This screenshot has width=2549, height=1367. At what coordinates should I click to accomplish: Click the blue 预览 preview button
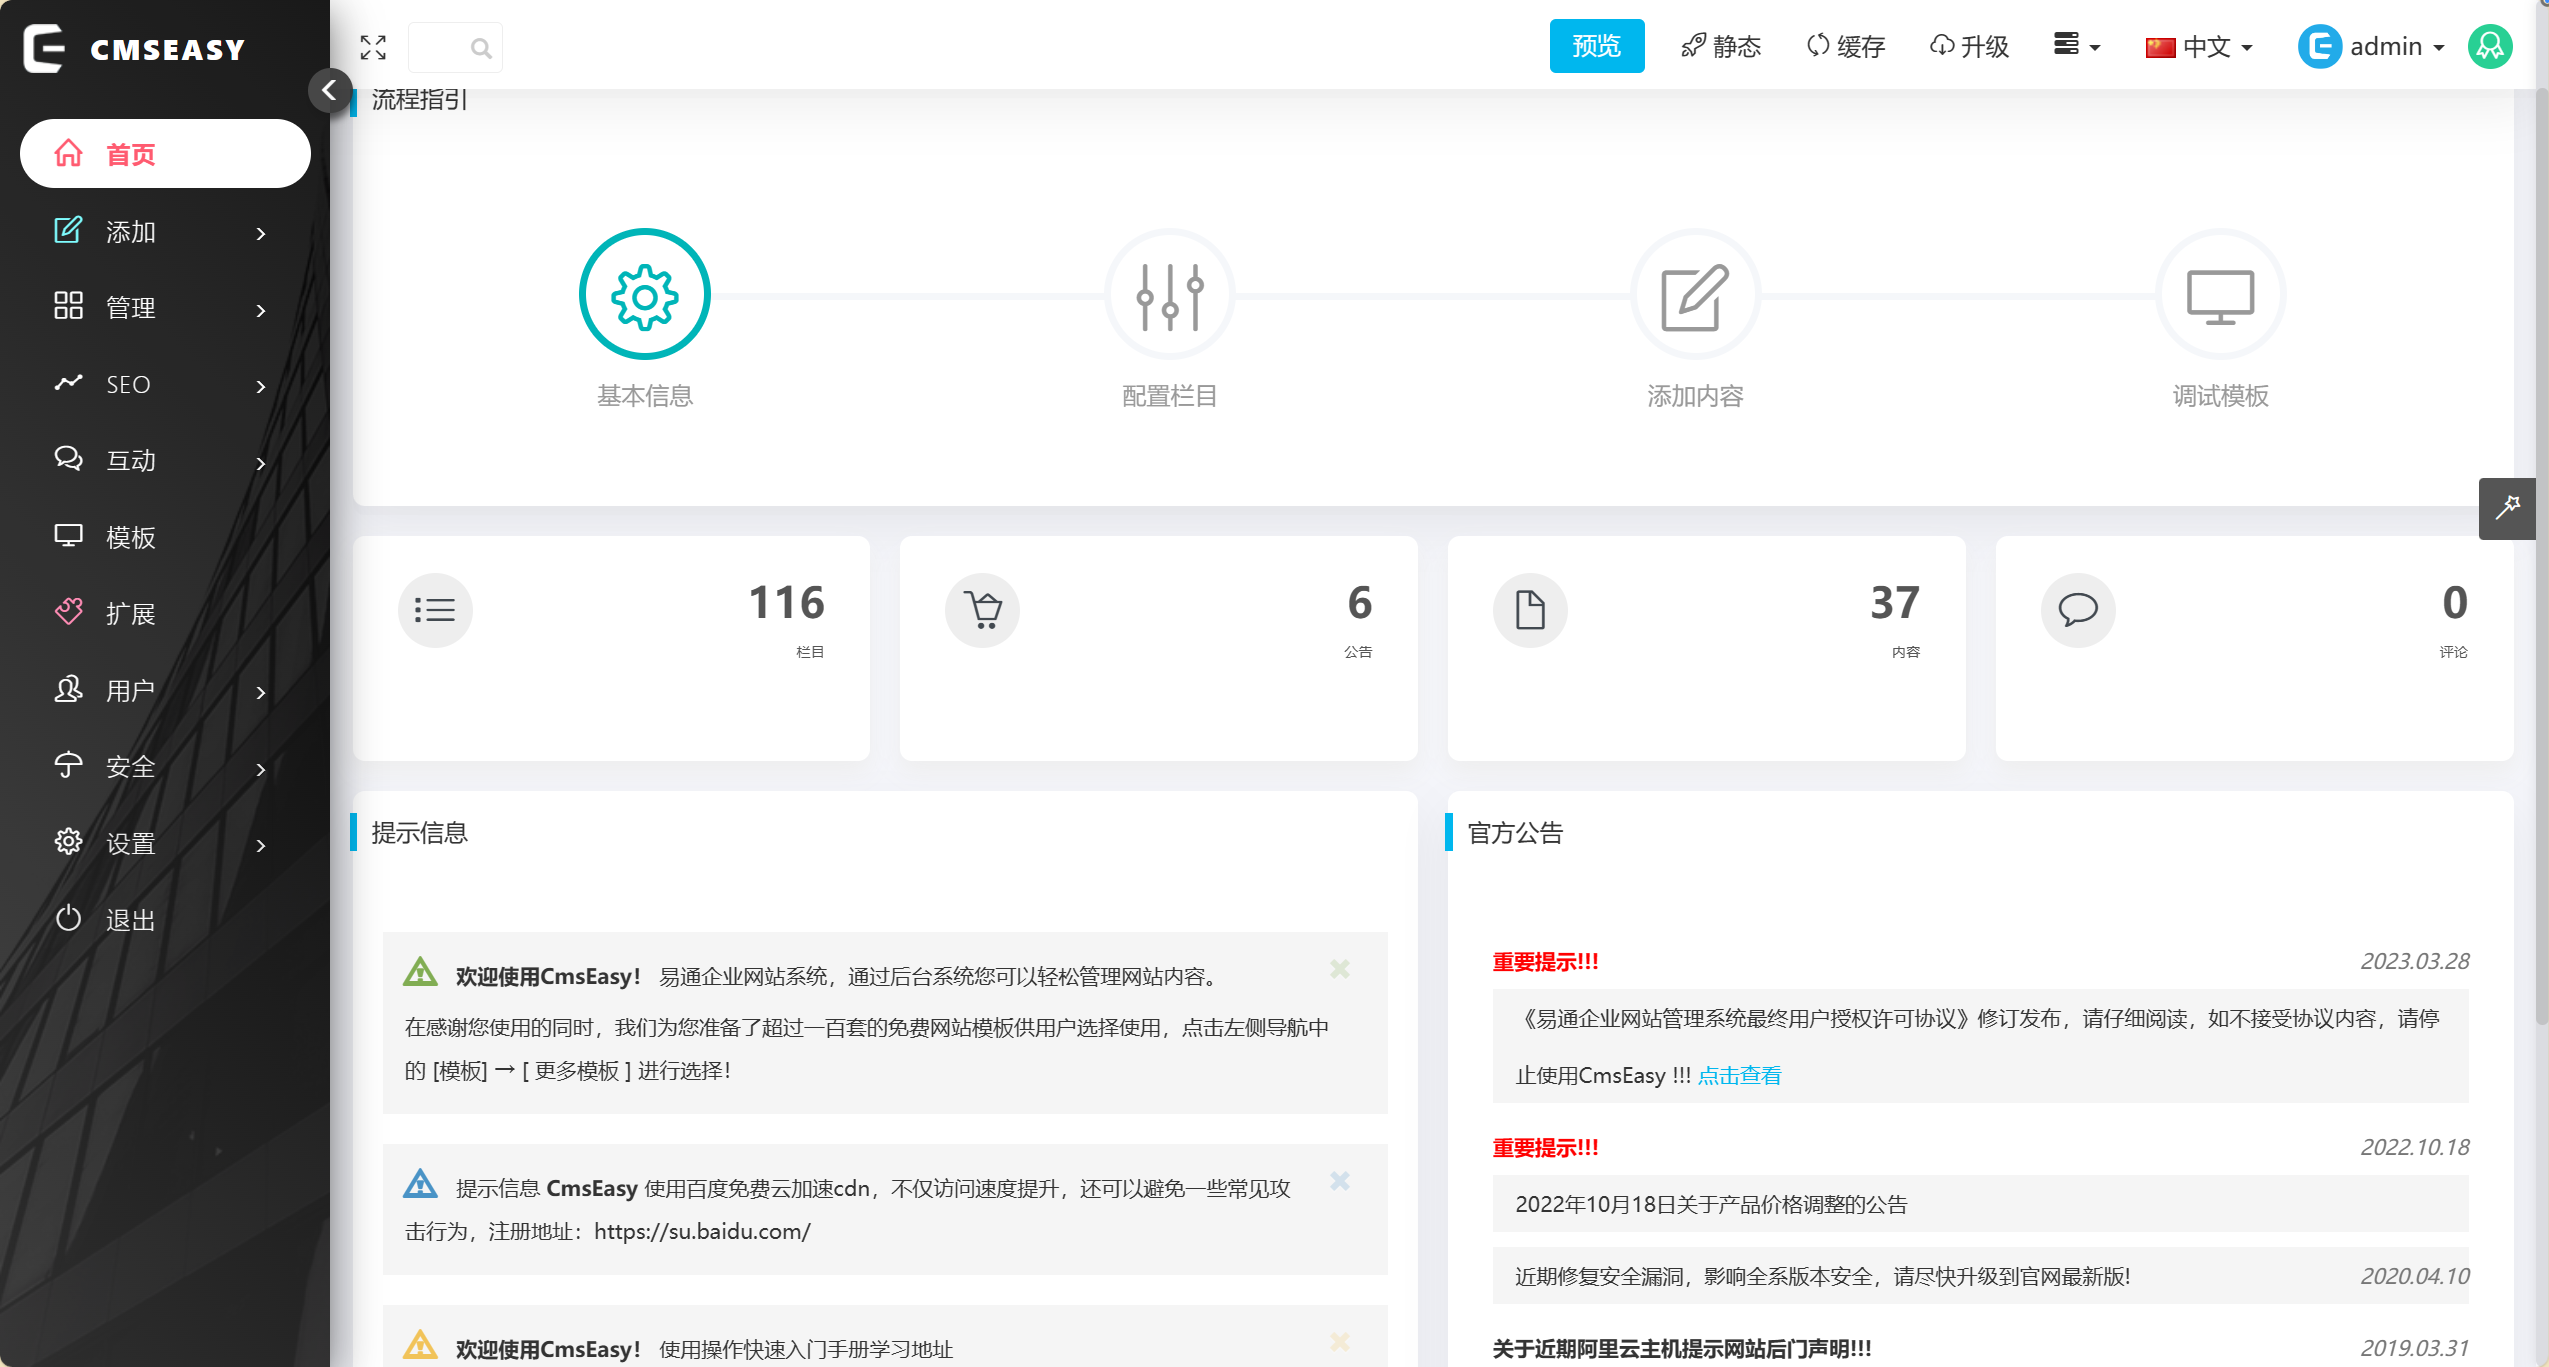[1596, 46]
